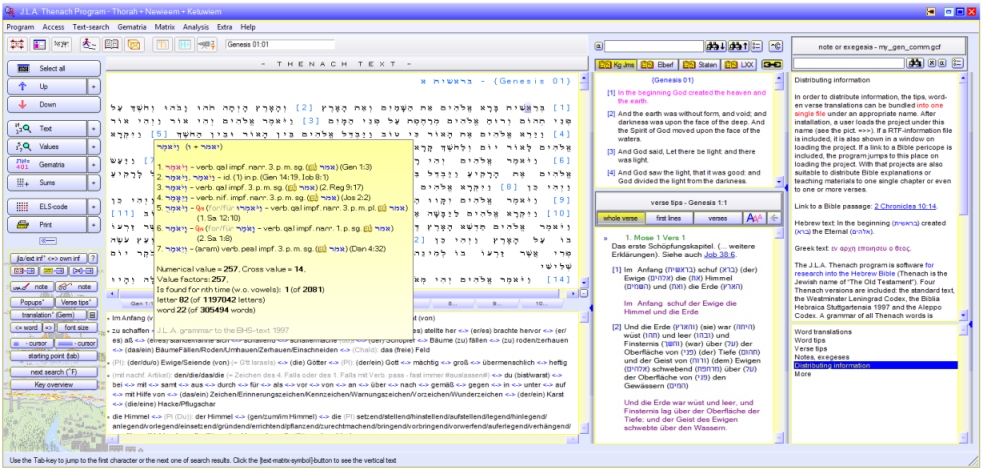
Task: Click the back arrow icon in verse tips bar
Action: [774, 218]
